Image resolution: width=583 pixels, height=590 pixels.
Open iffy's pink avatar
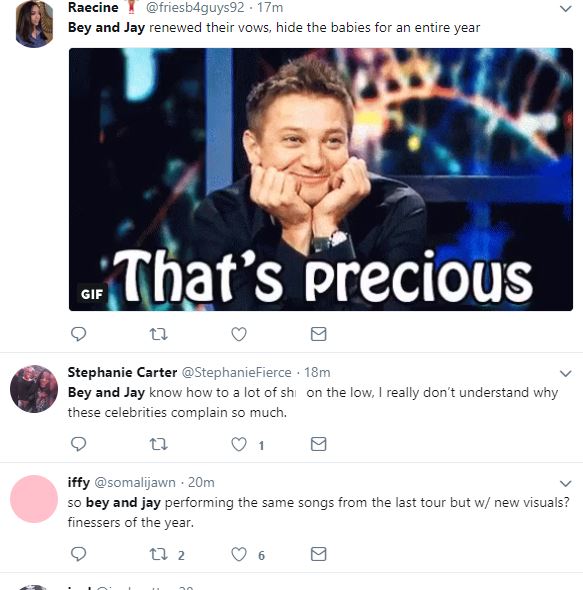(34, 499)
